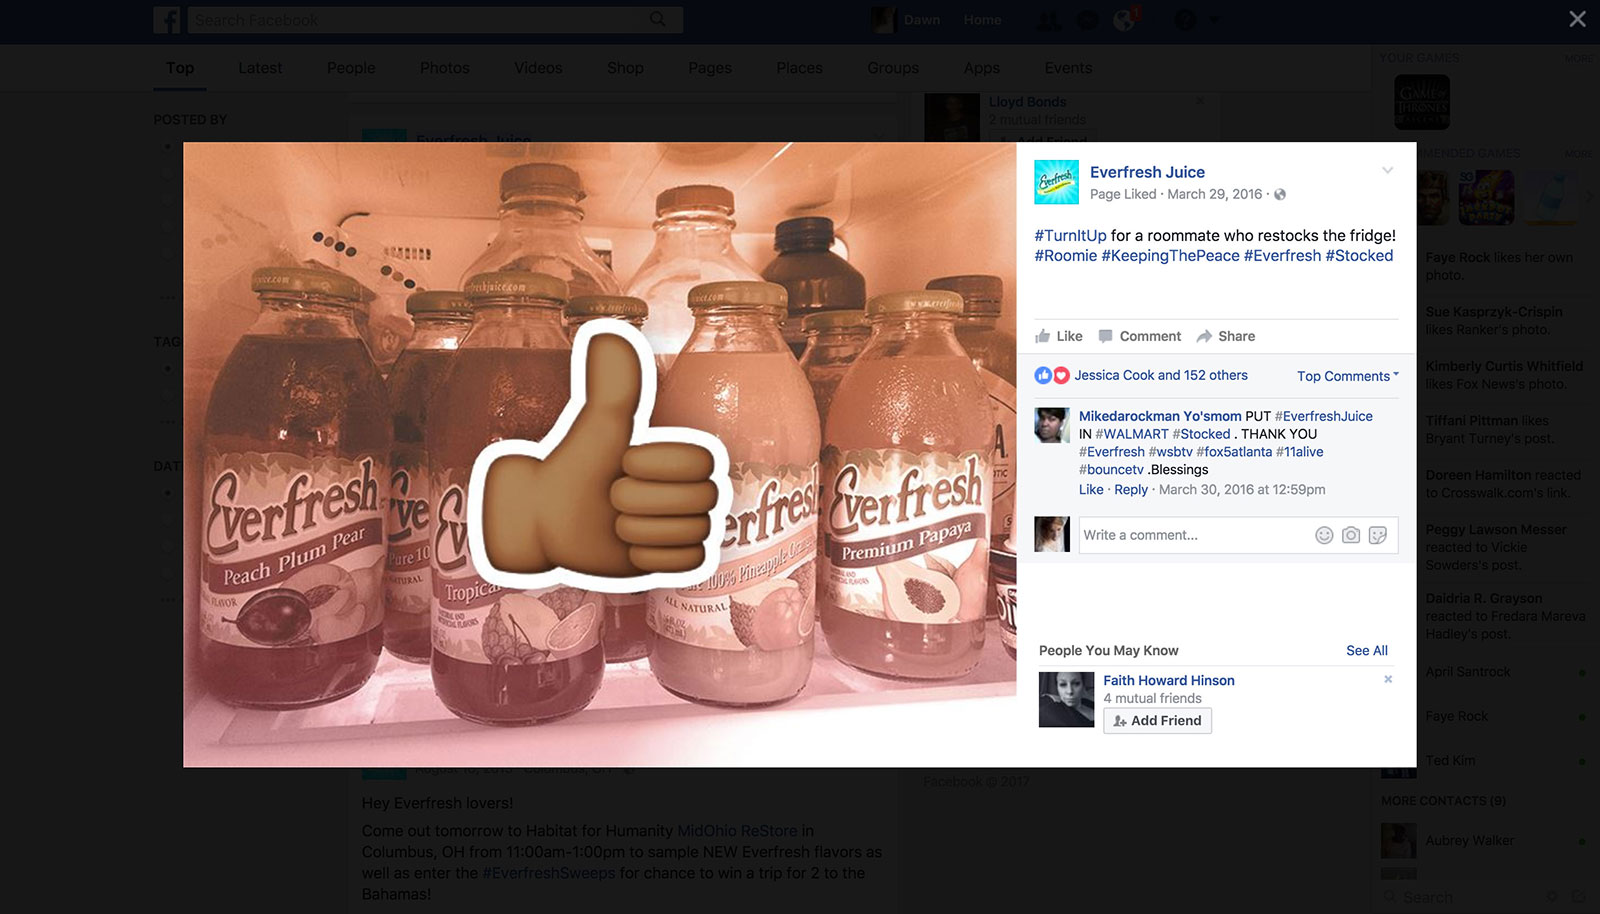Image resolution: width=1600 pixels, height=914 pixels.
Task: Click the Comment speech bubble icon
Action: tap(1105, 336)
